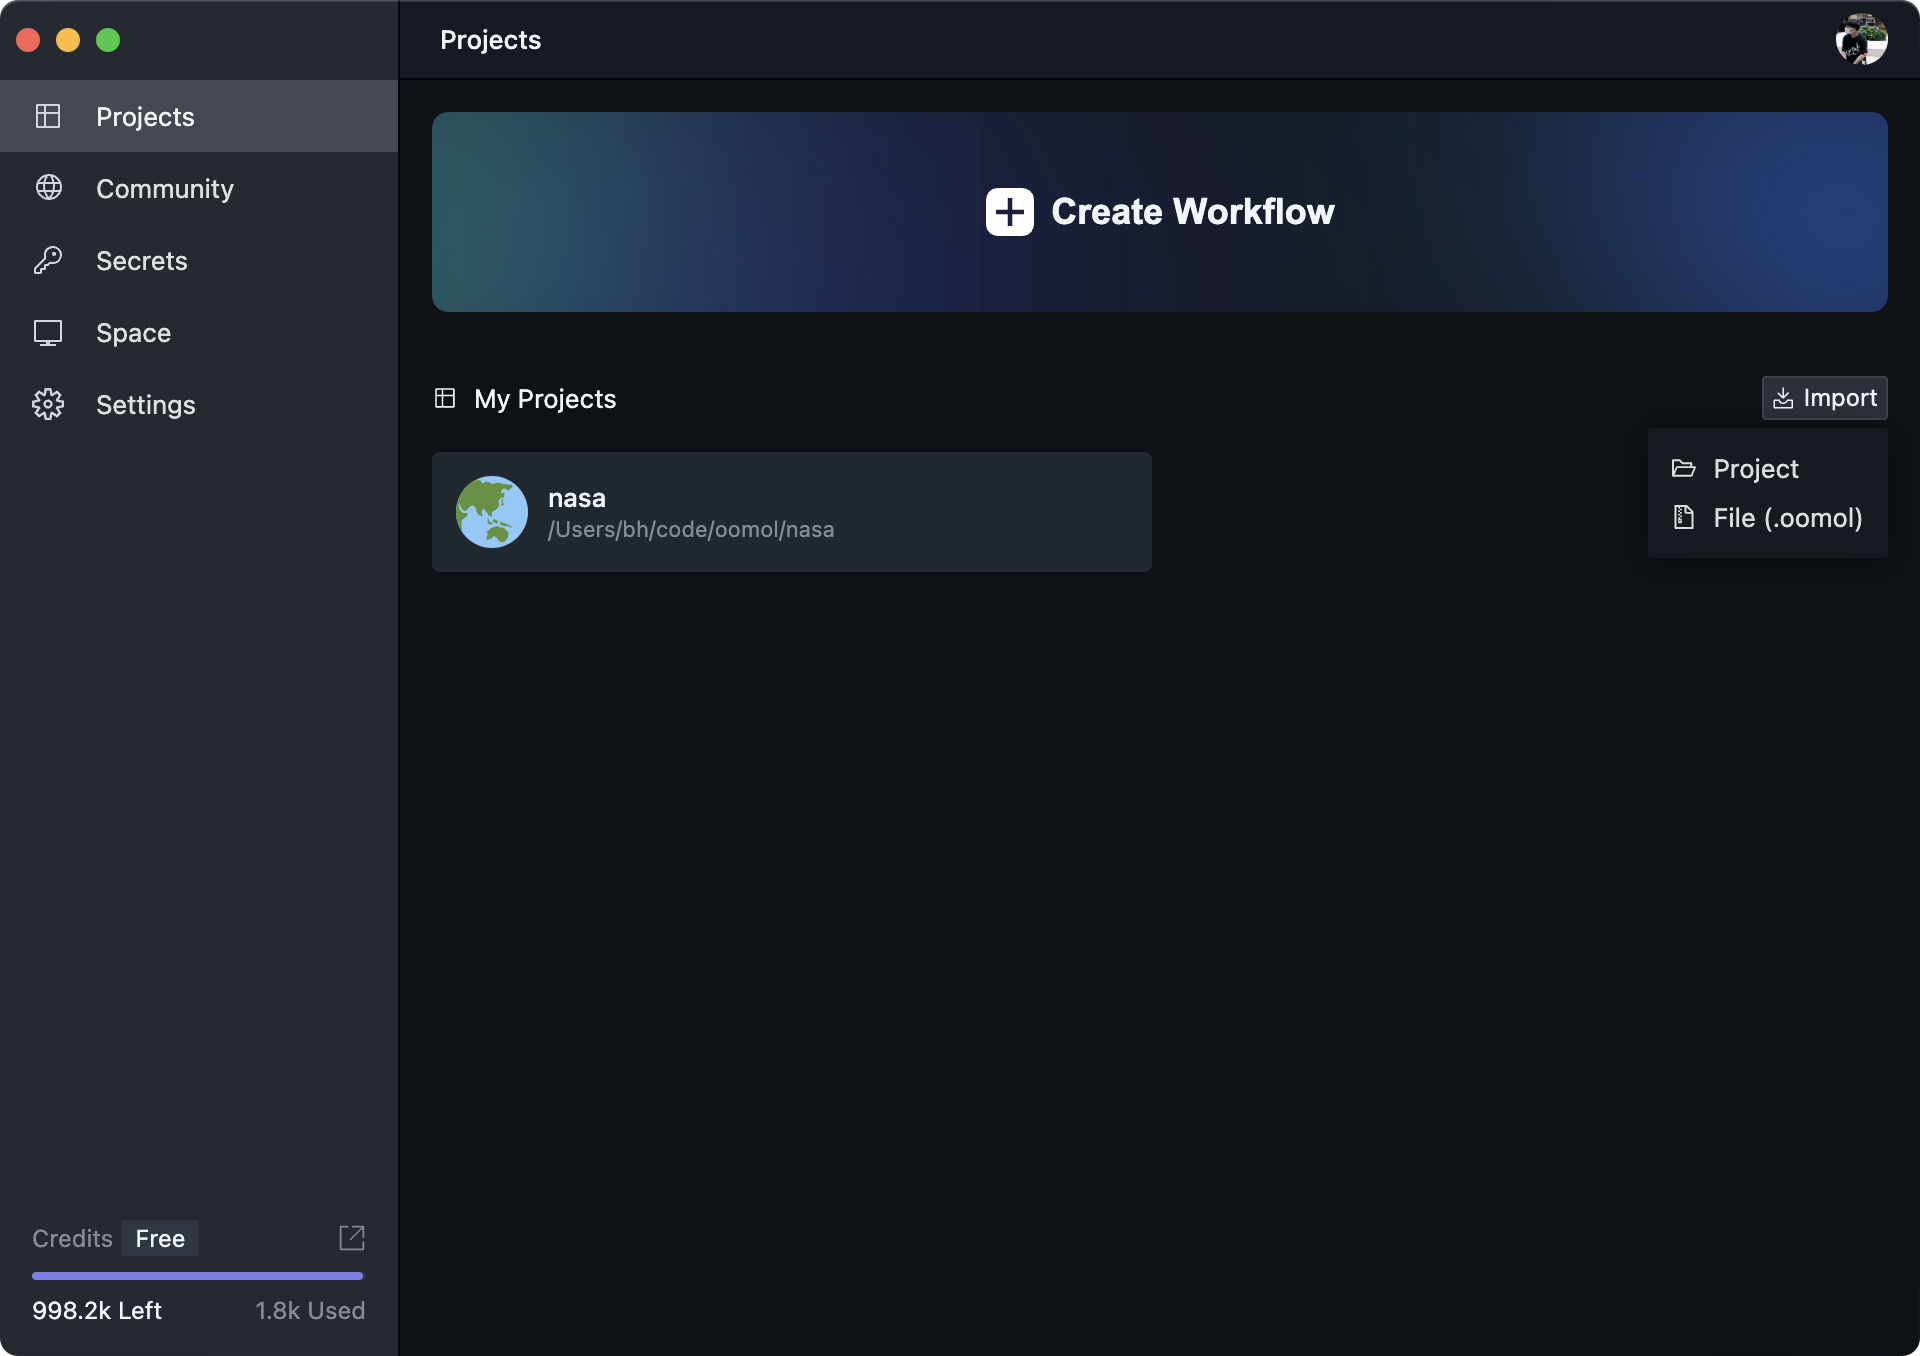Image resolution: width=1920 pixels, height=1356 pixels.
Task: Select Project from the Import menu
Action: point(1755,468)
